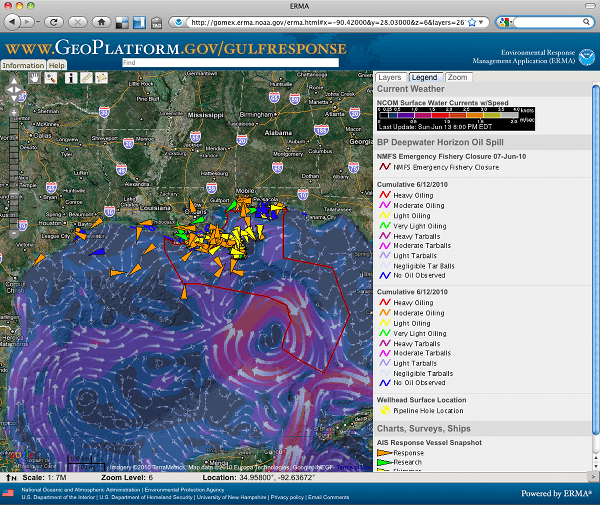Open the Email Comments link
The height and width of the screenshot is (505, 600).
click(x=328, y=497)
